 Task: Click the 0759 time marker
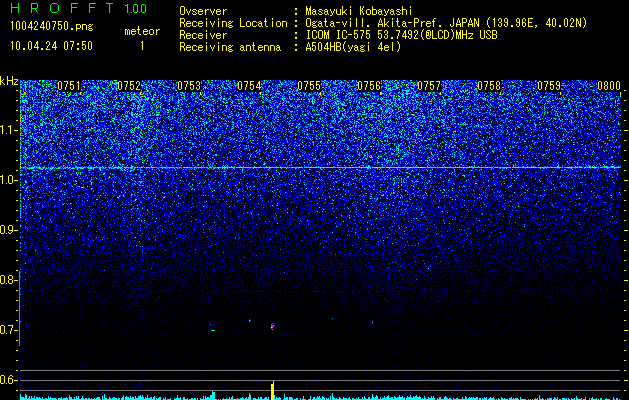click(549, 86)
